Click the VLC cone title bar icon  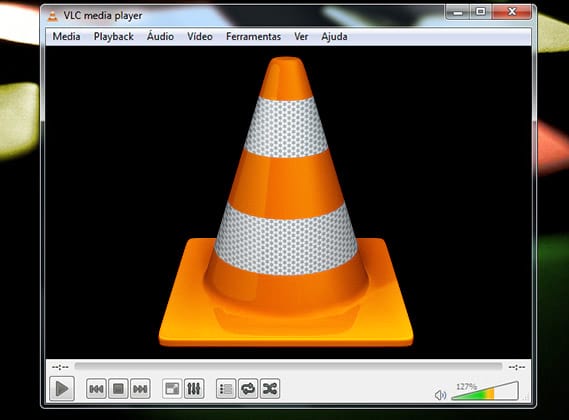pyautogui.click(x=53, y=16)
